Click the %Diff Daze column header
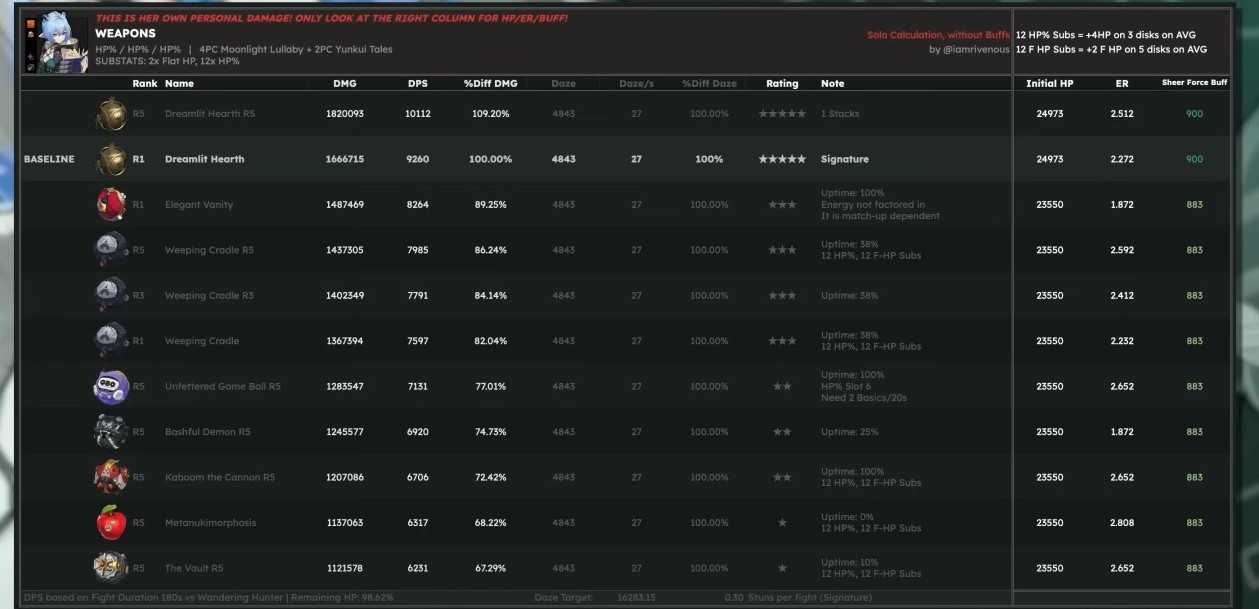Image resolution: width=1259 pixels, height=609 pixels. pos(709,84)
